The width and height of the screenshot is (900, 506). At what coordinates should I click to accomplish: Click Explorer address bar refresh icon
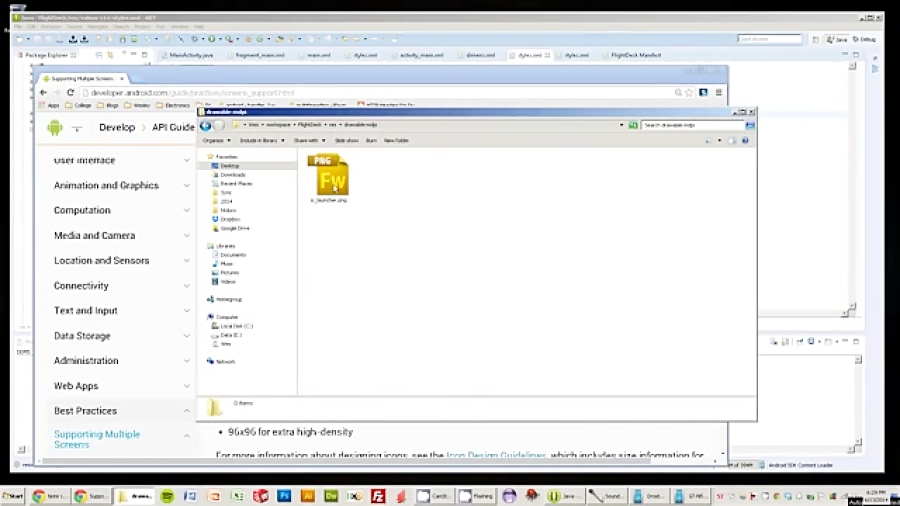(633, 125)
